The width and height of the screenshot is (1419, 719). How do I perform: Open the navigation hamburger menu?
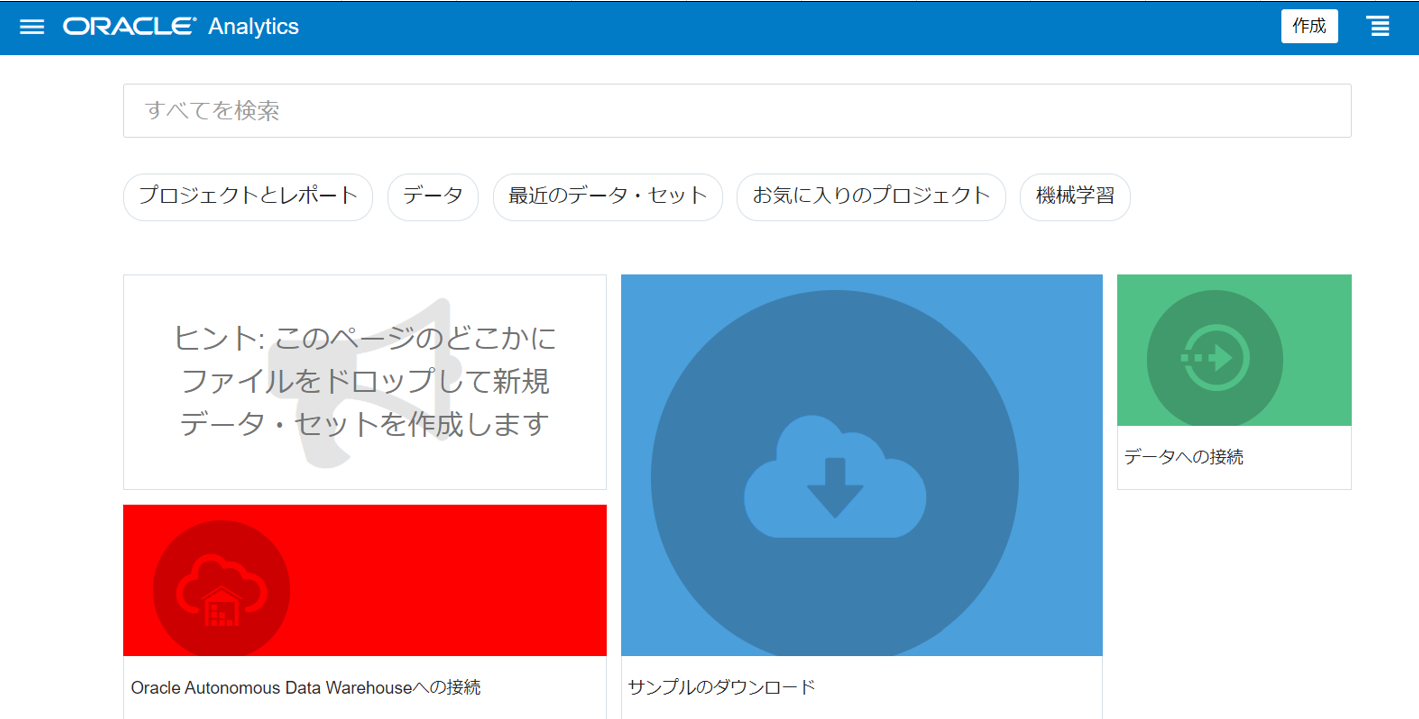(x=32, y=26)
